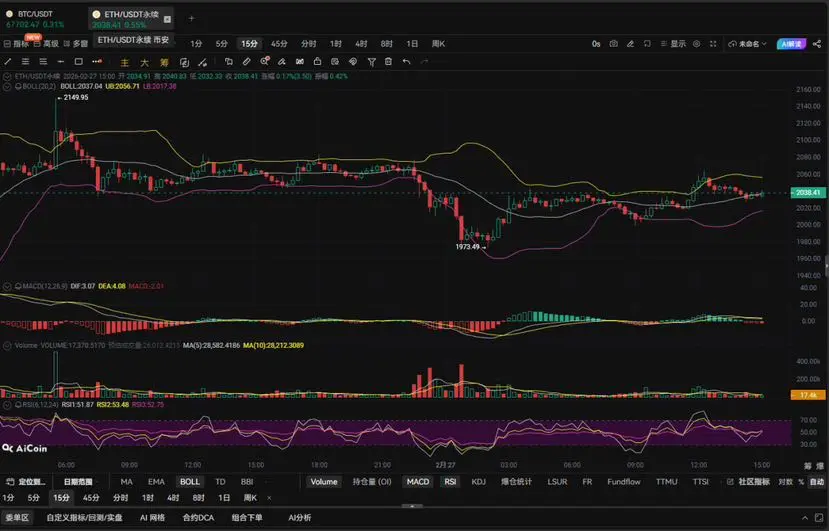This screenshot has height=531, width=829.
Task: Click the pencil edit icon in top bar
Action: tap(630, 44)
